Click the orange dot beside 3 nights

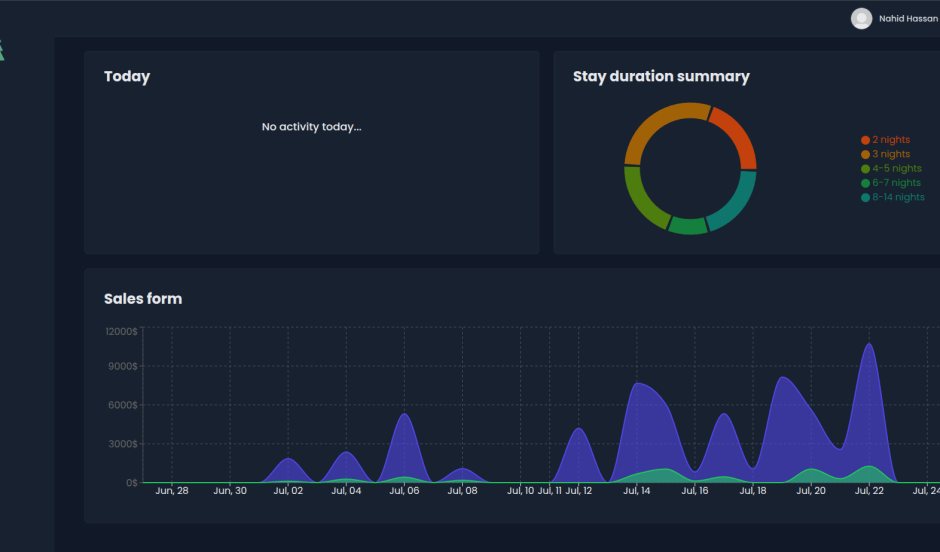(865, 154)
